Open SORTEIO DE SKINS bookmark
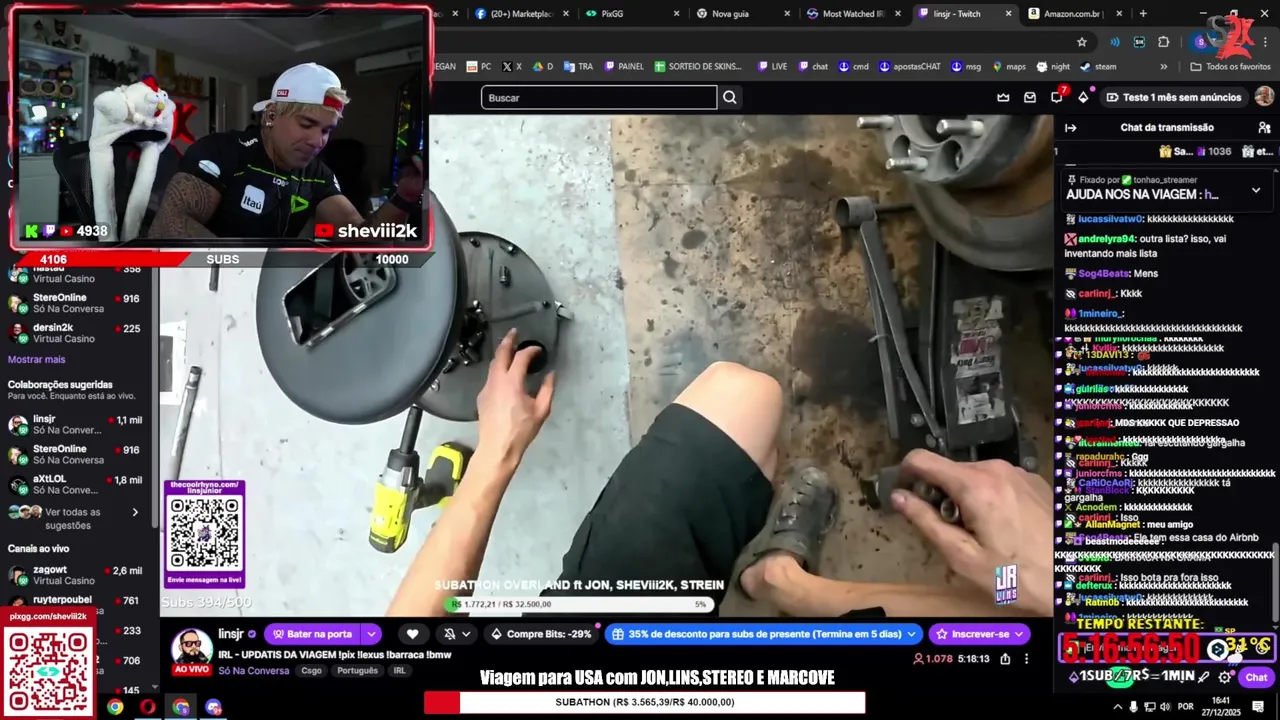 (699, 66)
